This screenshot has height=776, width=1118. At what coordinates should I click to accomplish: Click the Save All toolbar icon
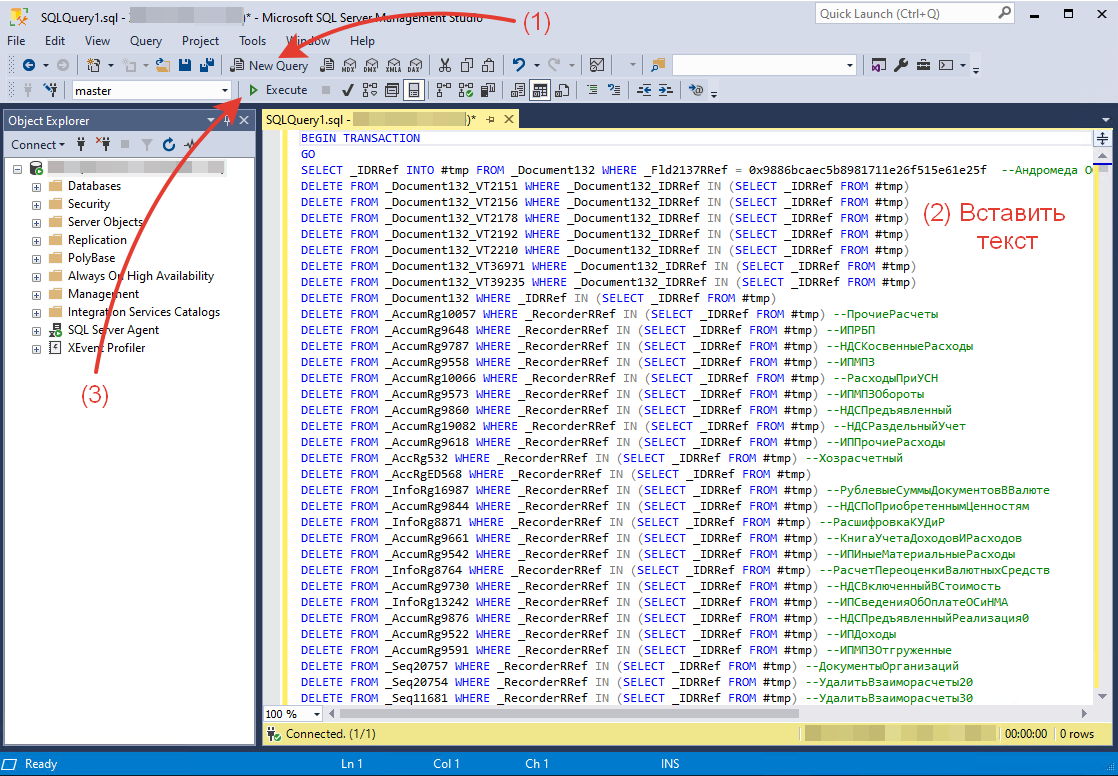click(x=206, y=65)
